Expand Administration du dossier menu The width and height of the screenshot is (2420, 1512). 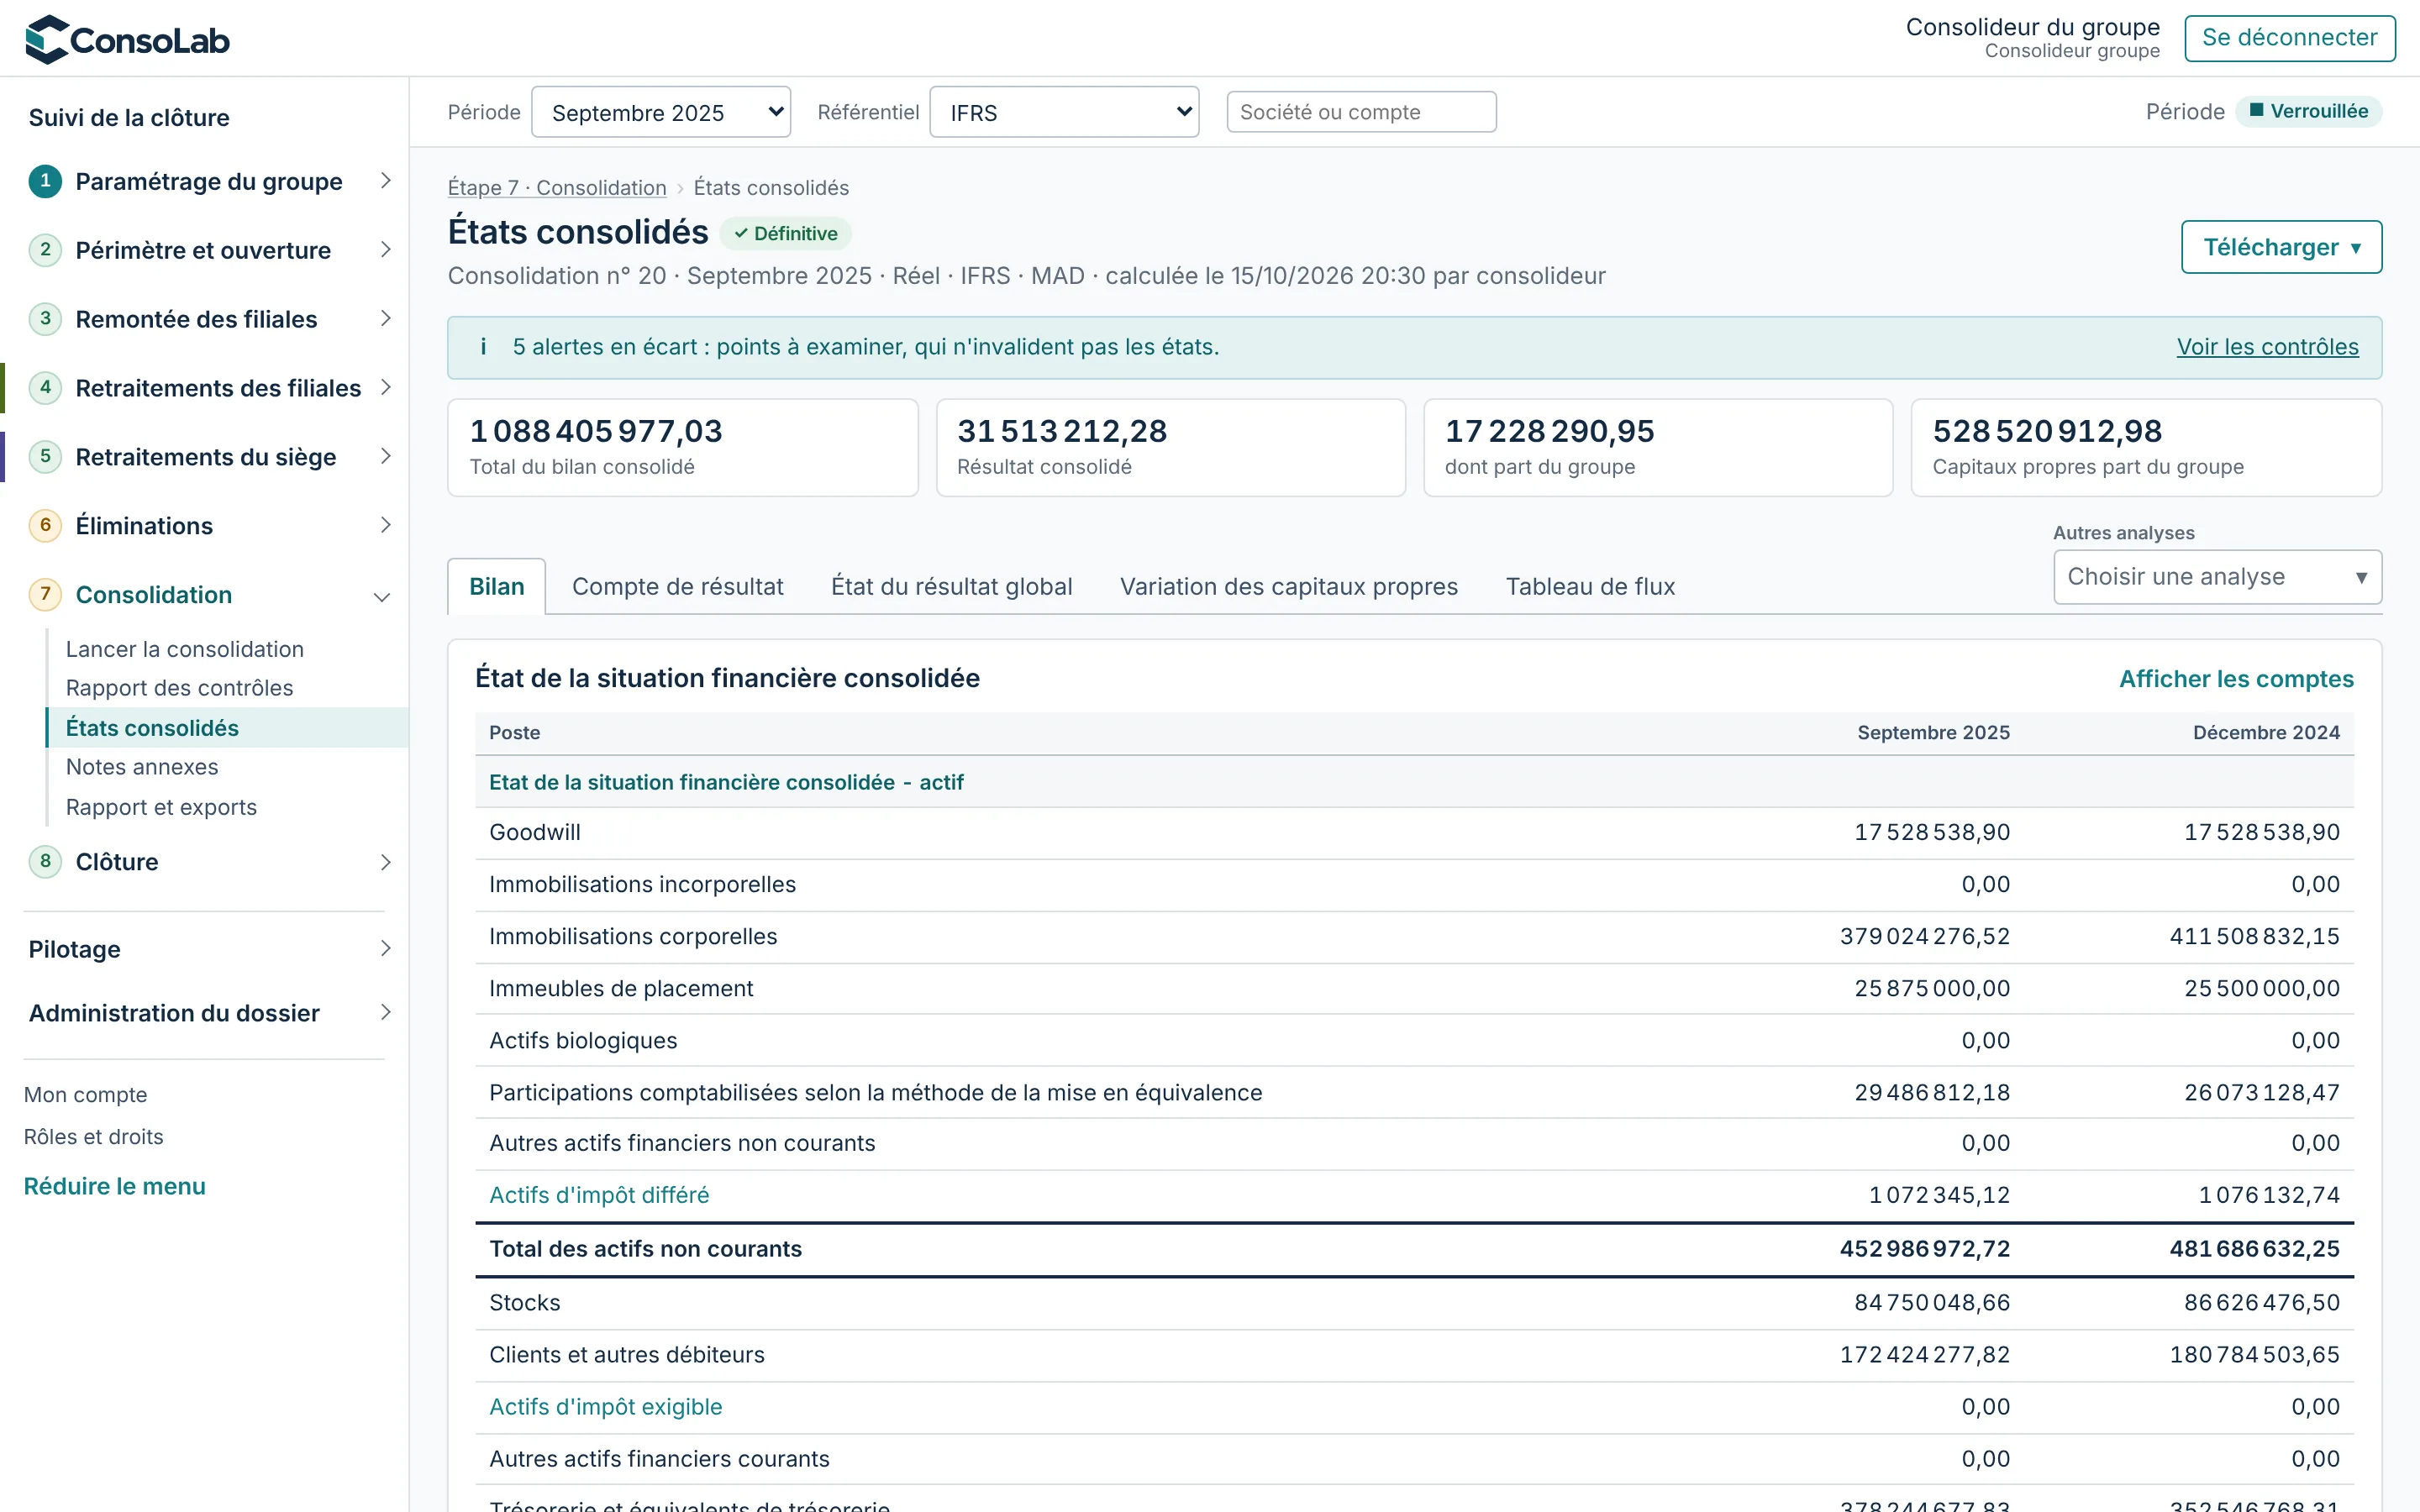pos(209,1013)
